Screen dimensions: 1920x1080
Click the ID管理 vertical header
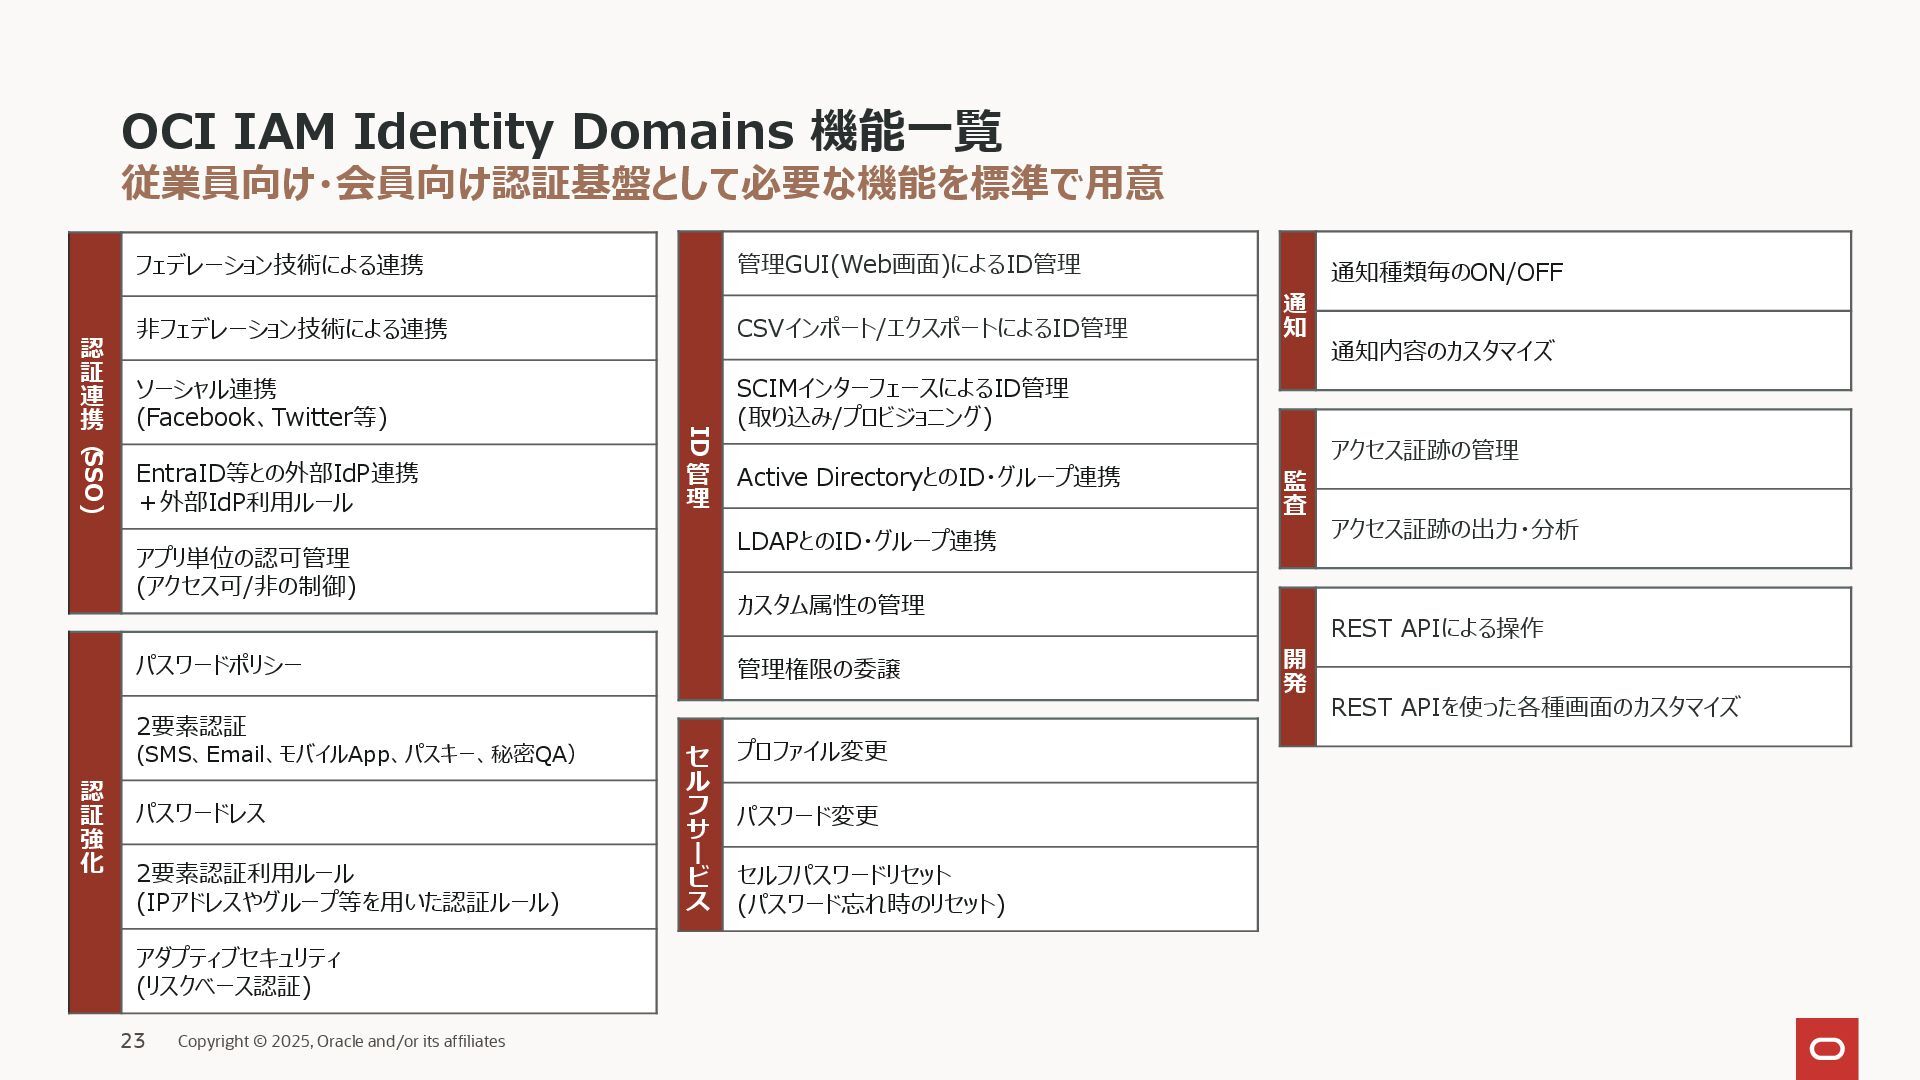pyautogui.click(x=700, y=466)
